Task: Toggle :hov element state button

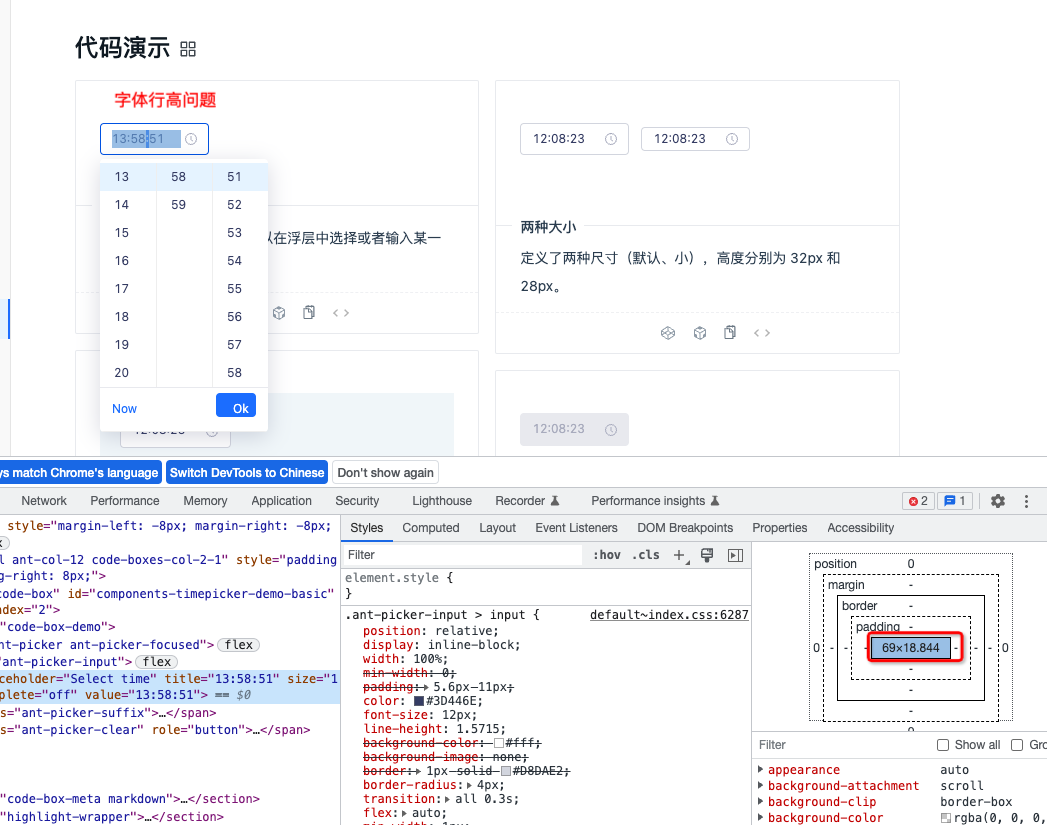Action: coord(607,555)
